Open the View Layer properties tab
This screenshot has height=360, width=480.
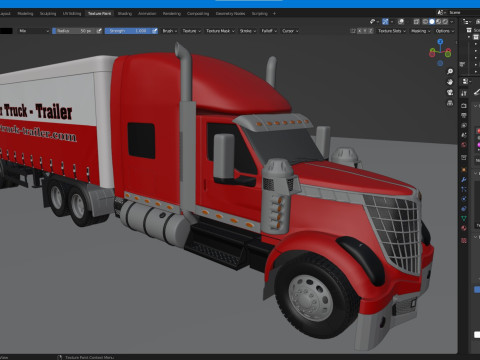coord(464,125)
